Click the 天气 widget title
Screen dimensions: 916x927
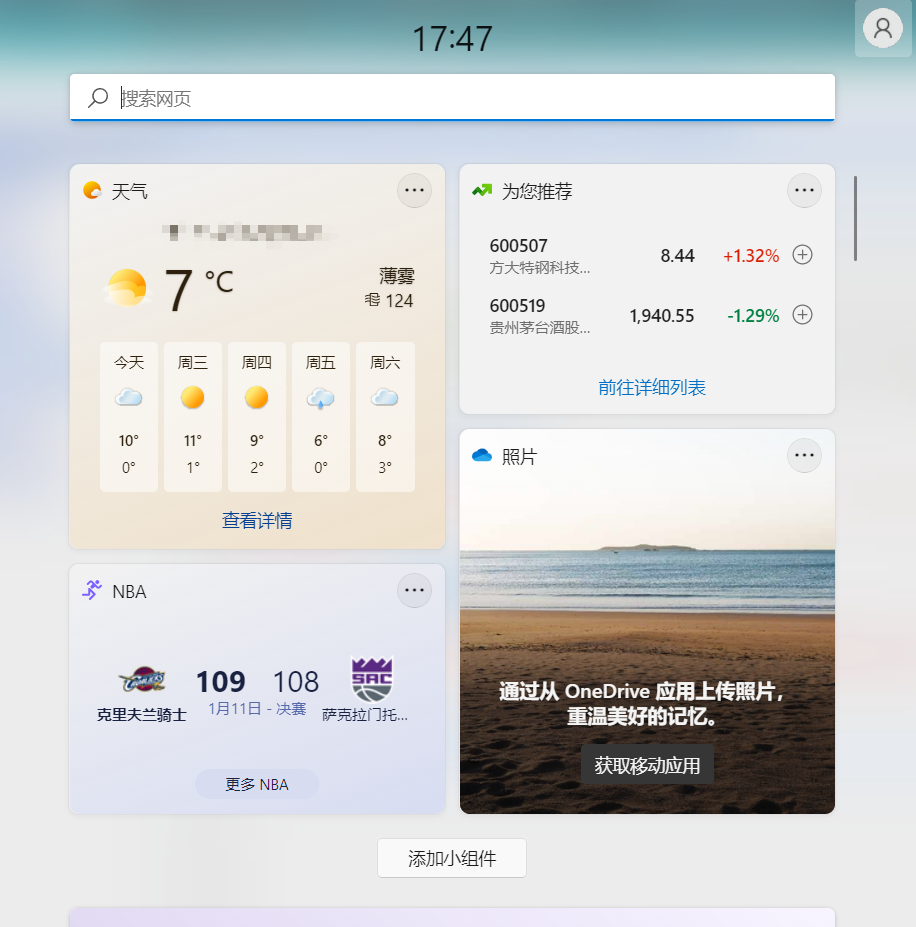point(130,191)
